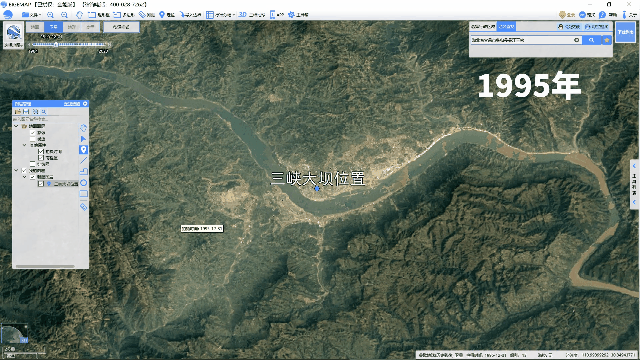The image size is (640, 360).
Task: Open the 3D view toolbar item
Action: pos(251,15)
